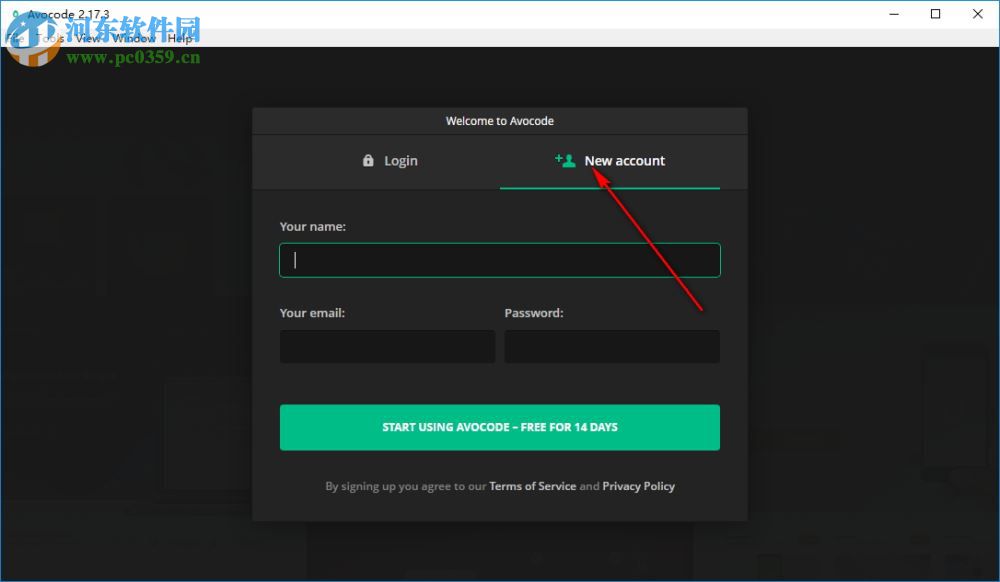Open the Help menu
1000x582 pixels.
(180, 38)
